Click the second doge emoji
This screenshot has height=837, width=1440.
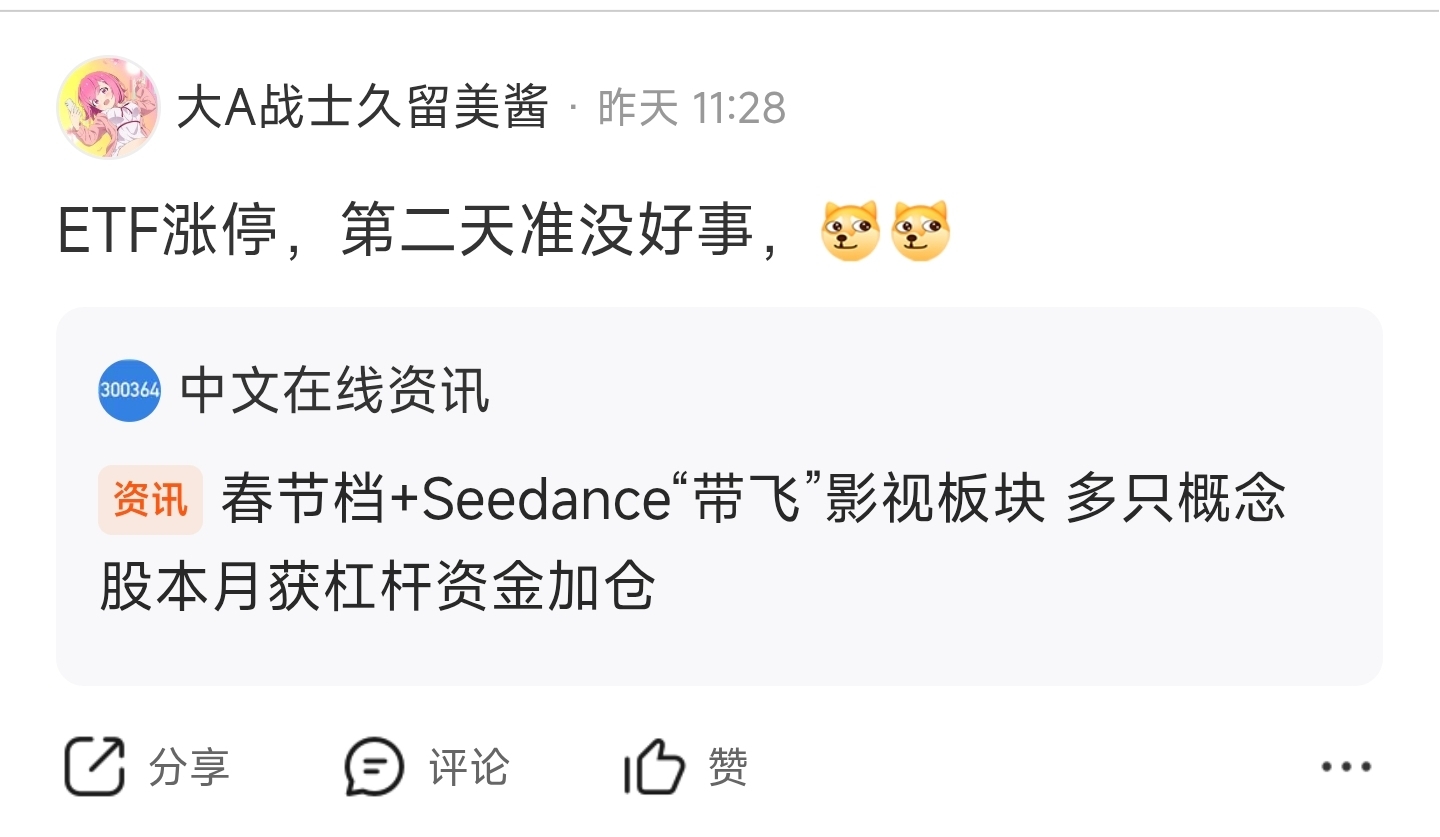click(x=920, y=231)
